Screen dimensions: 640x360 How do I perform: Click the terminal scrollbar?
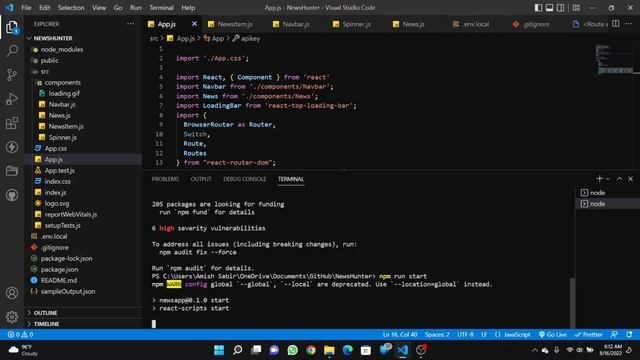coord(572,302)
